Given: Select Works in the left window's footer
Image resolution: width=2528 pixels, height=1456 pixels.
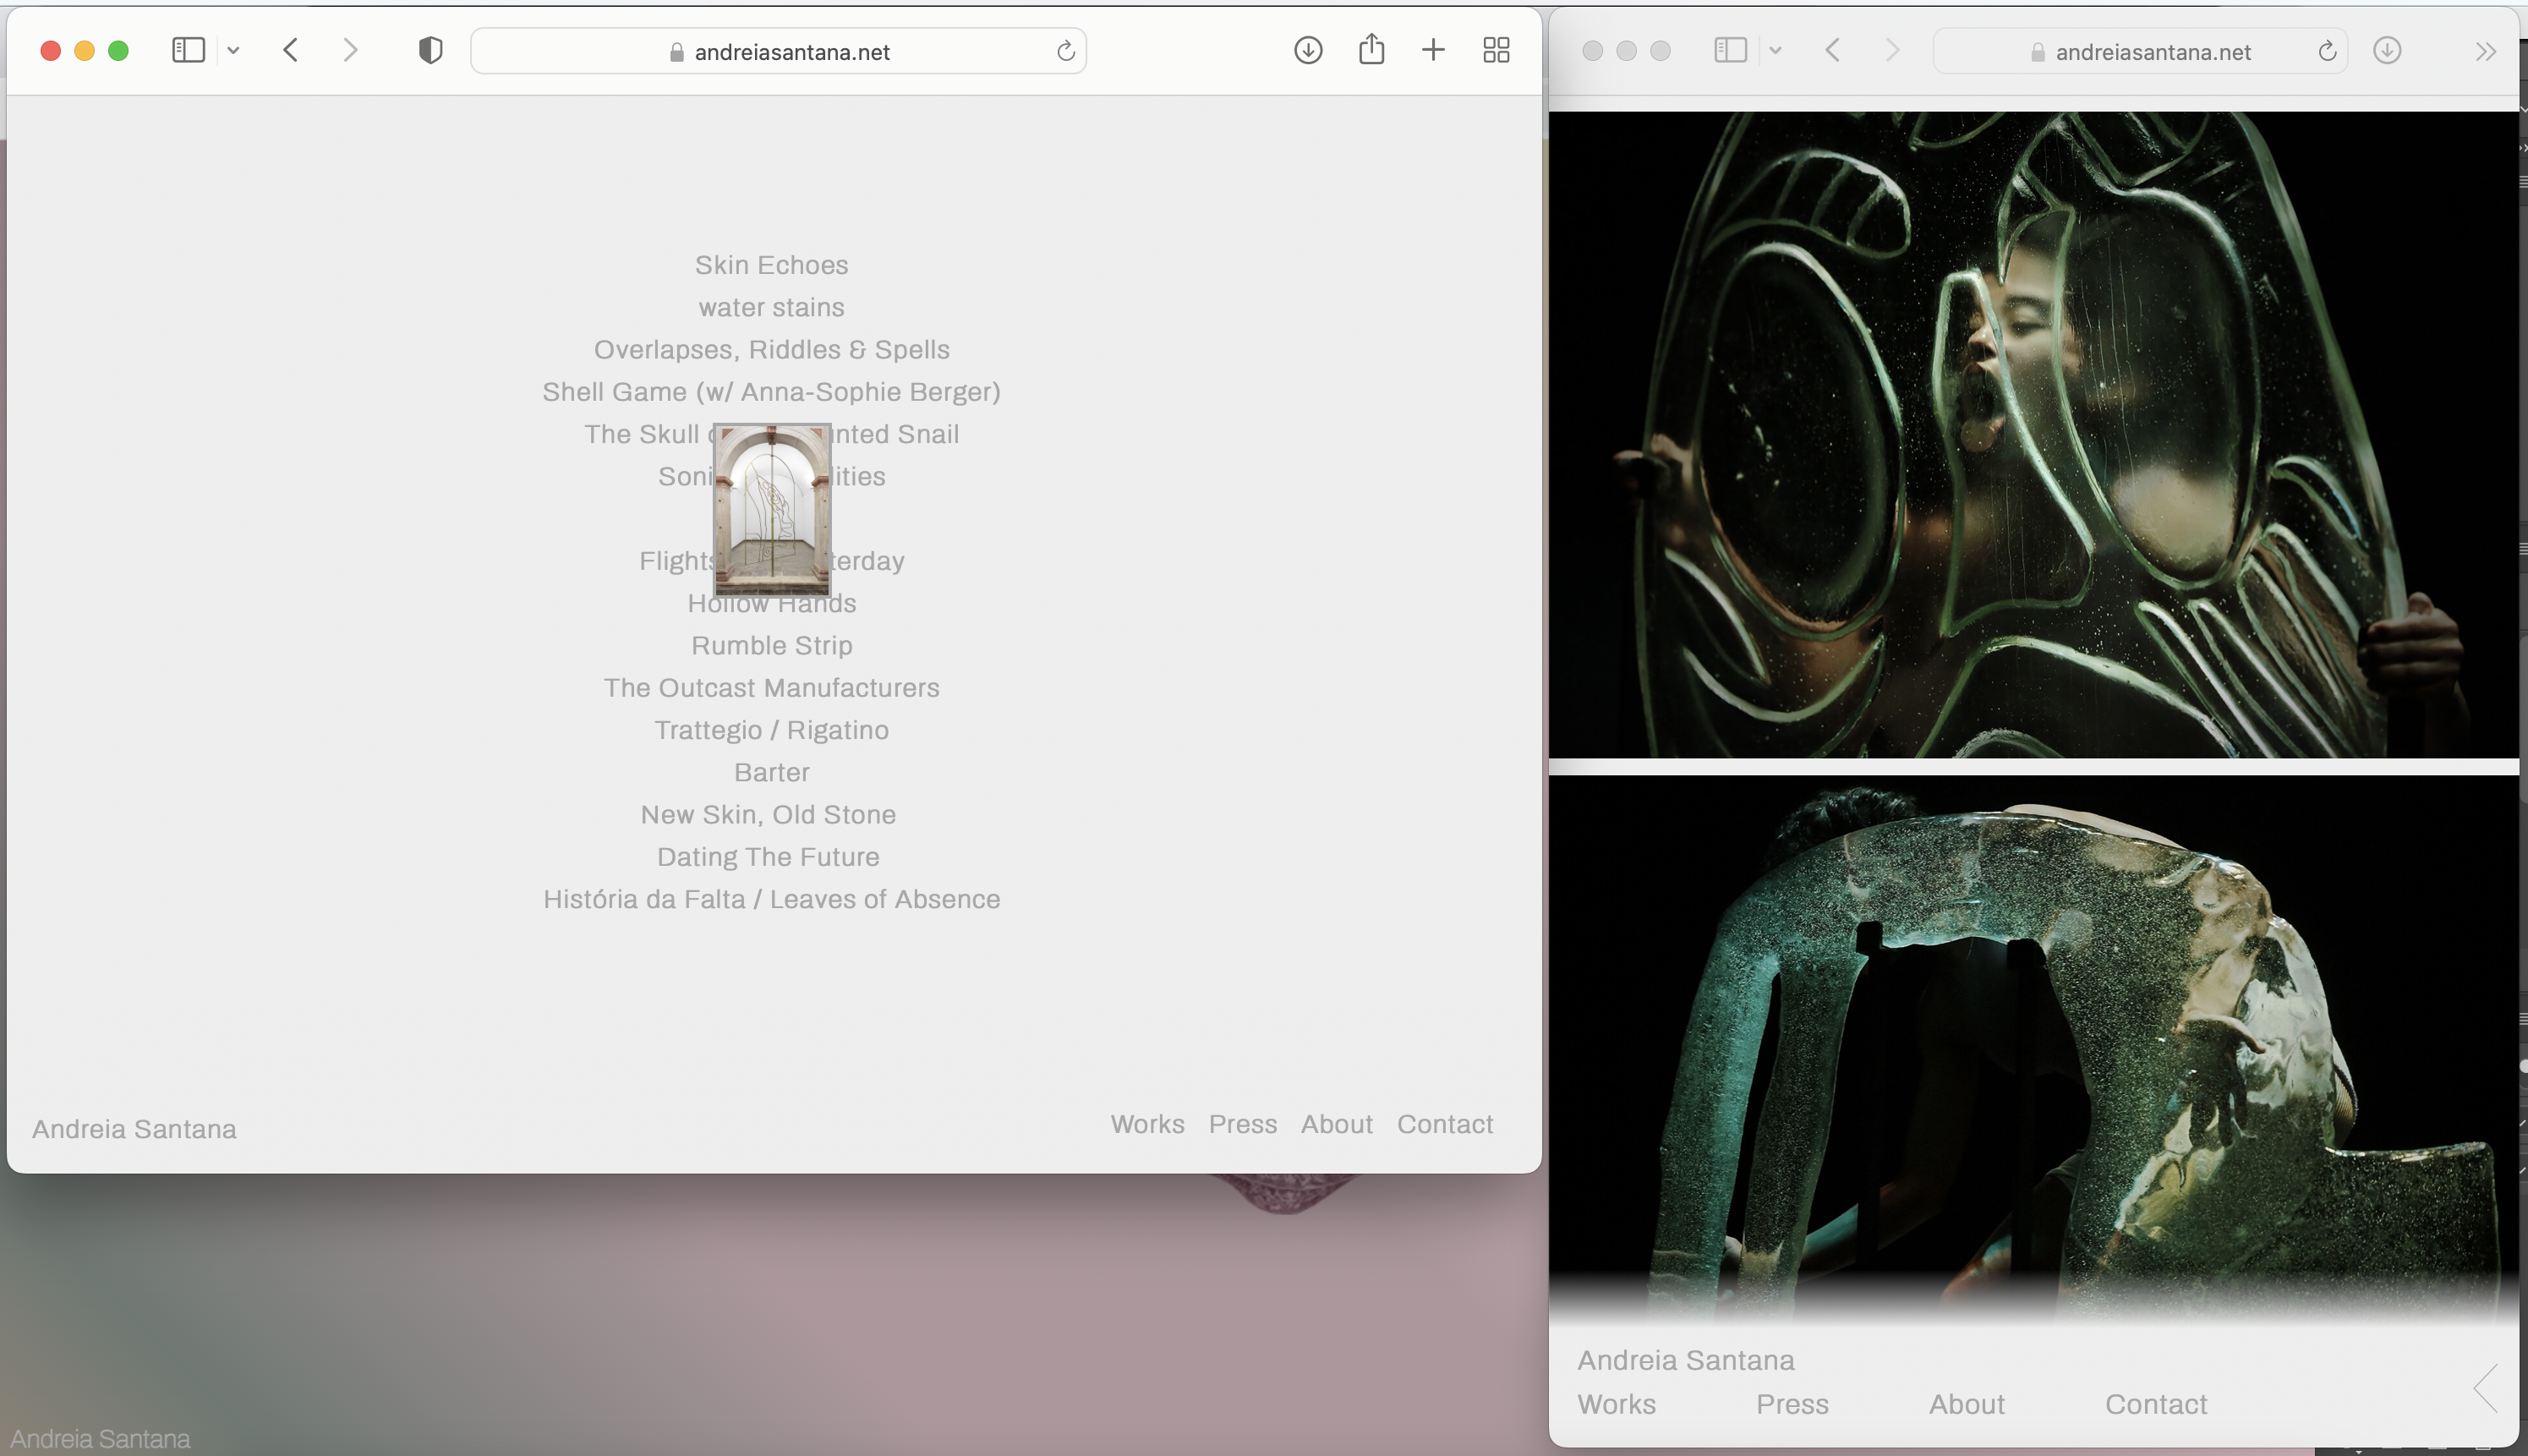Looking at the screenshot, I should coord(1147,1124).
